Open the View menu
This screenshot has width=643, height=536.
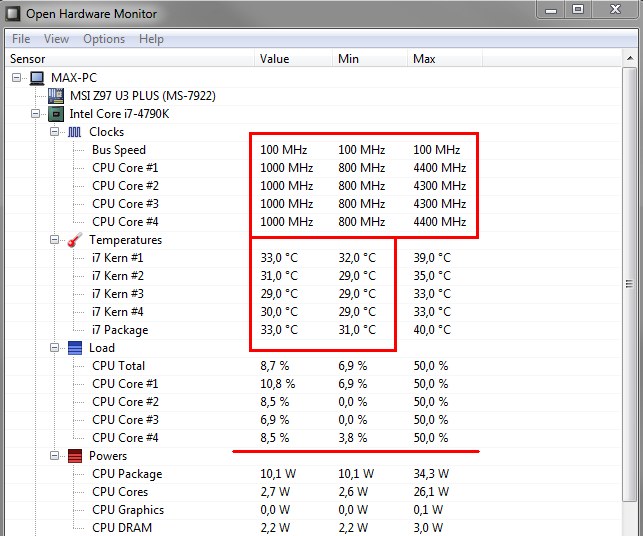coord(56,39)
